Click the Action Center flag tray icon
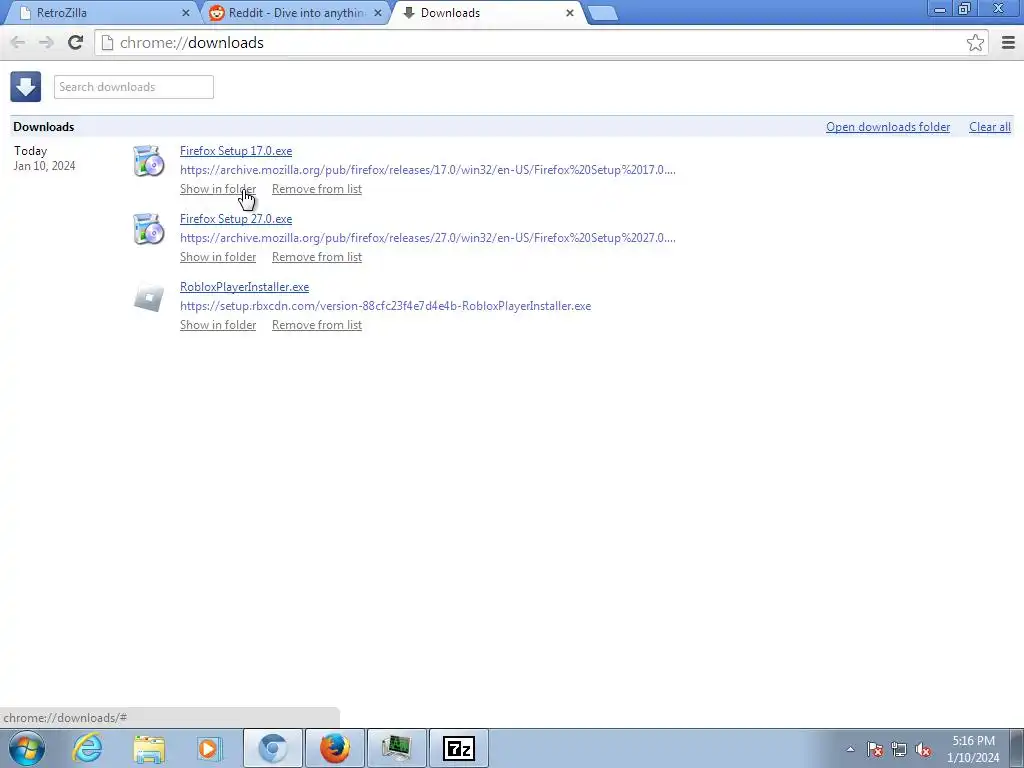1024x768 pixels. [x=875, y=749]
